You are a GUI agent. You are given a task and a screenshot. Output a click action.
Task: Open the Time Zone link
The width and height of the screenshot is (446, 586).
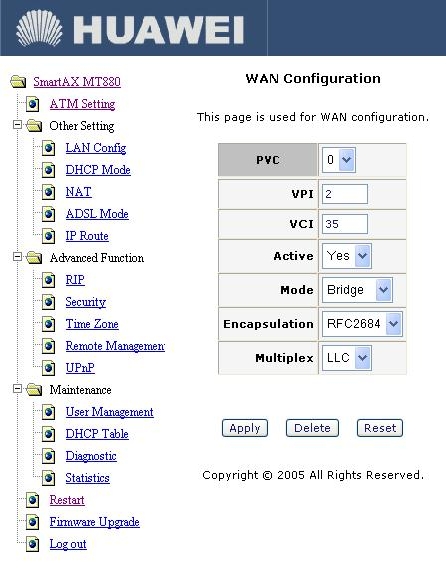(92, 324)
